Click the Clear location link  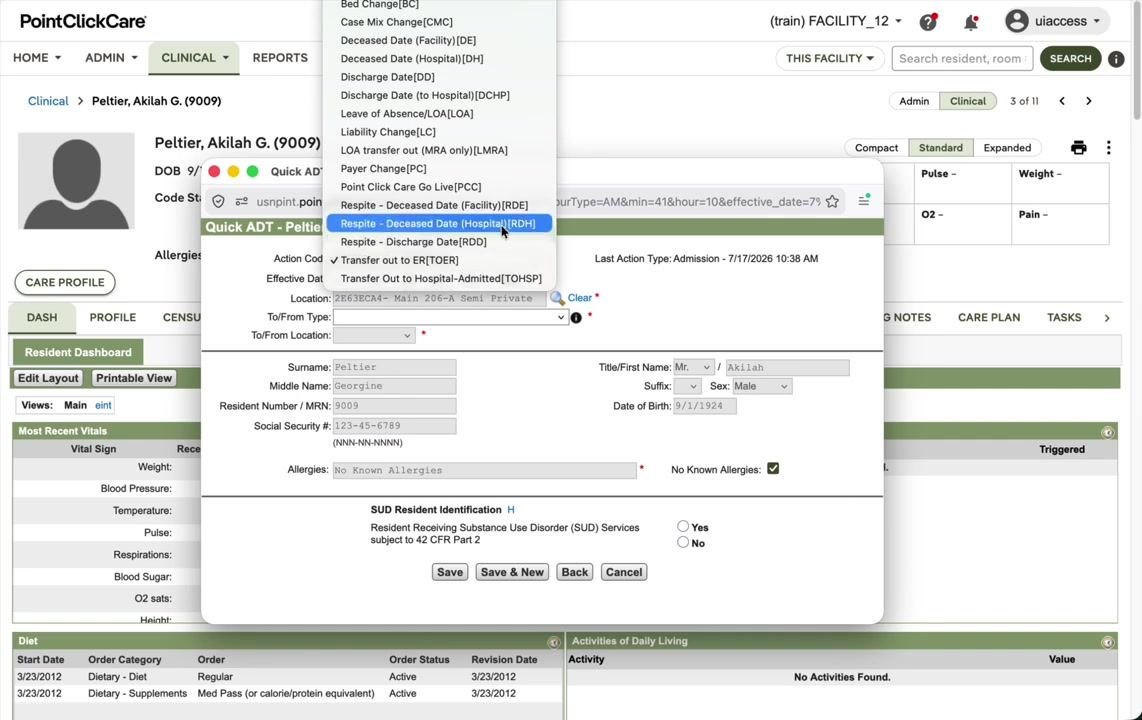tap(580, 298)
